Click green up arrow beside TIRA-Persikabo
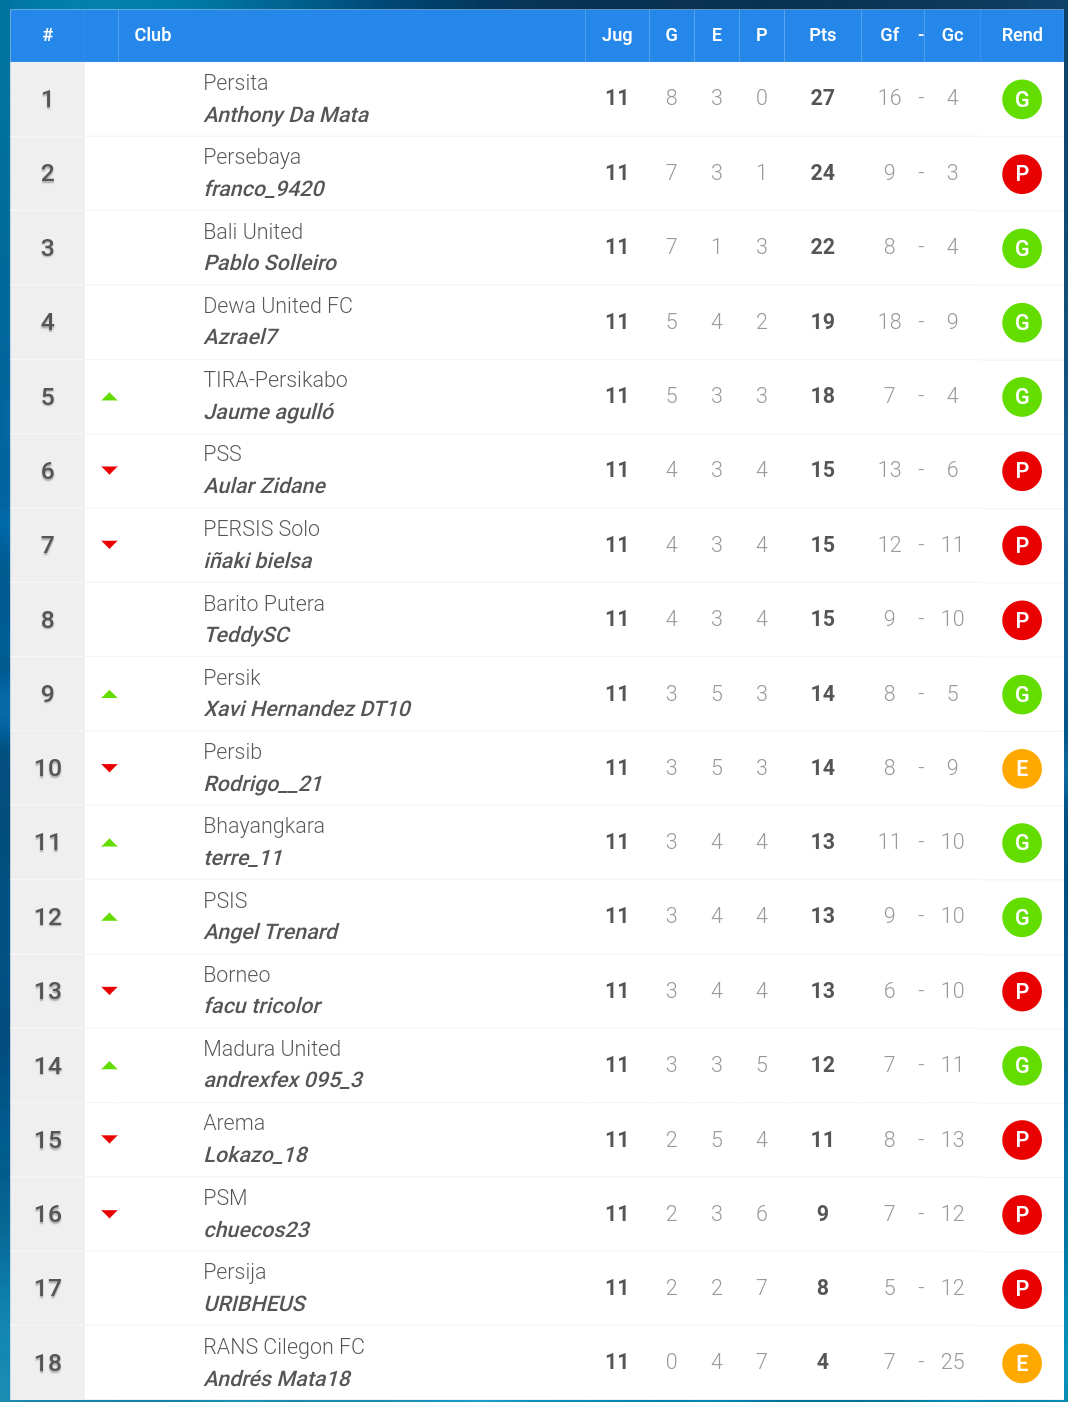Screen dimensions: 1068x1402 click(110, 397)
